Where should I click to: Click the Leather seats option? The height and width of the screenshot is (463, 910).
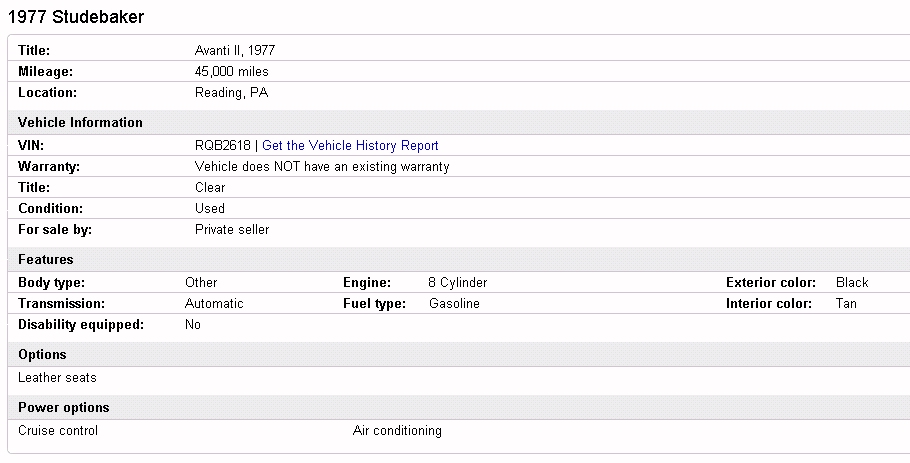[x=58, y=378]
